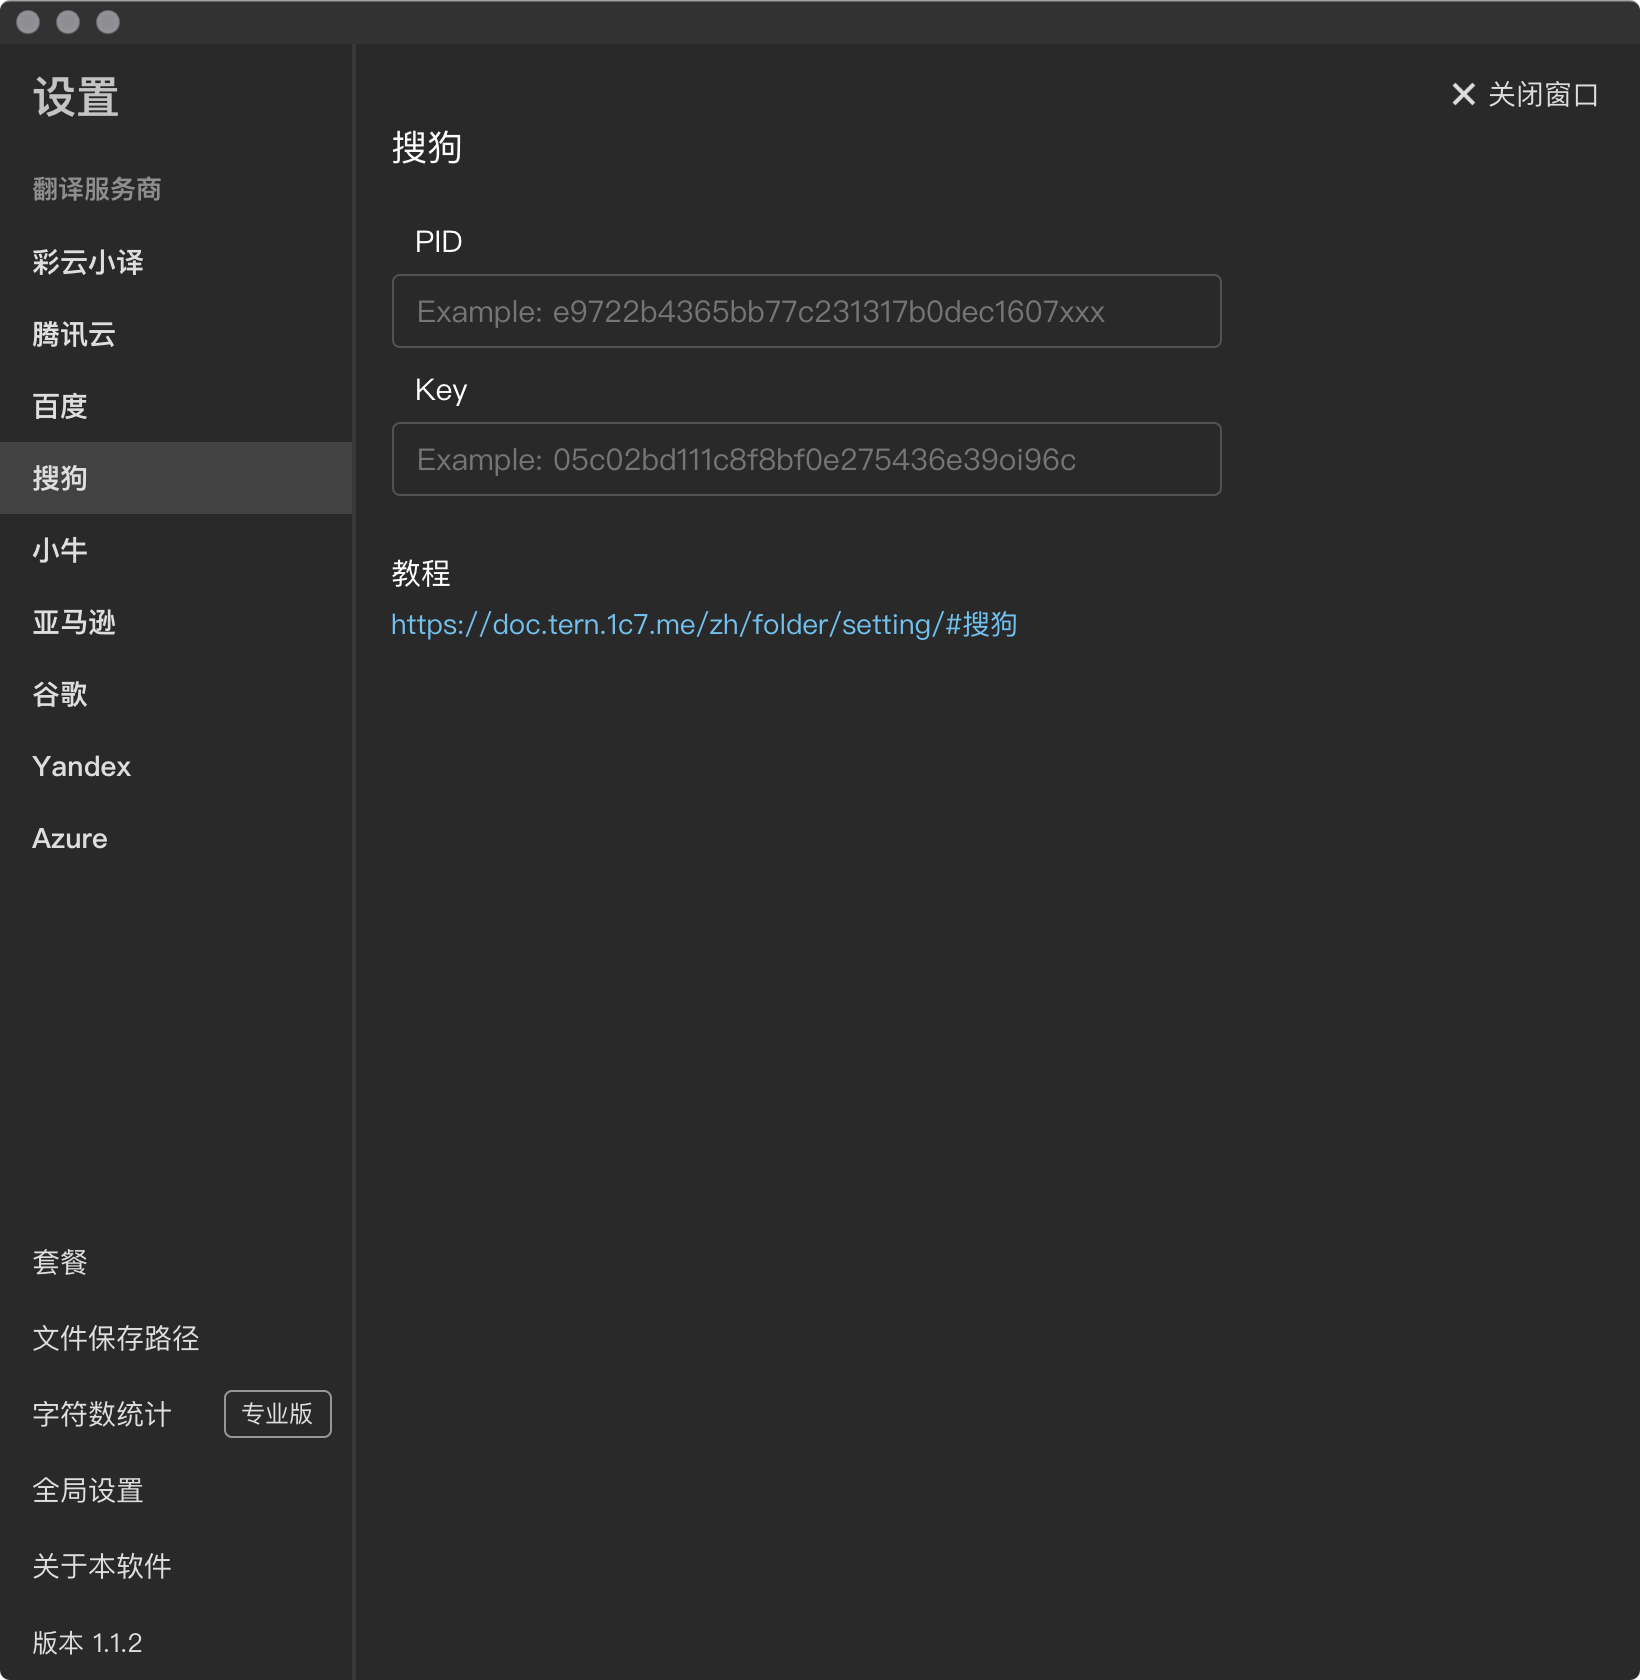Go to 亚马逊 provider page
This screenshot has height=1680, width=1640.
point(74,622)
